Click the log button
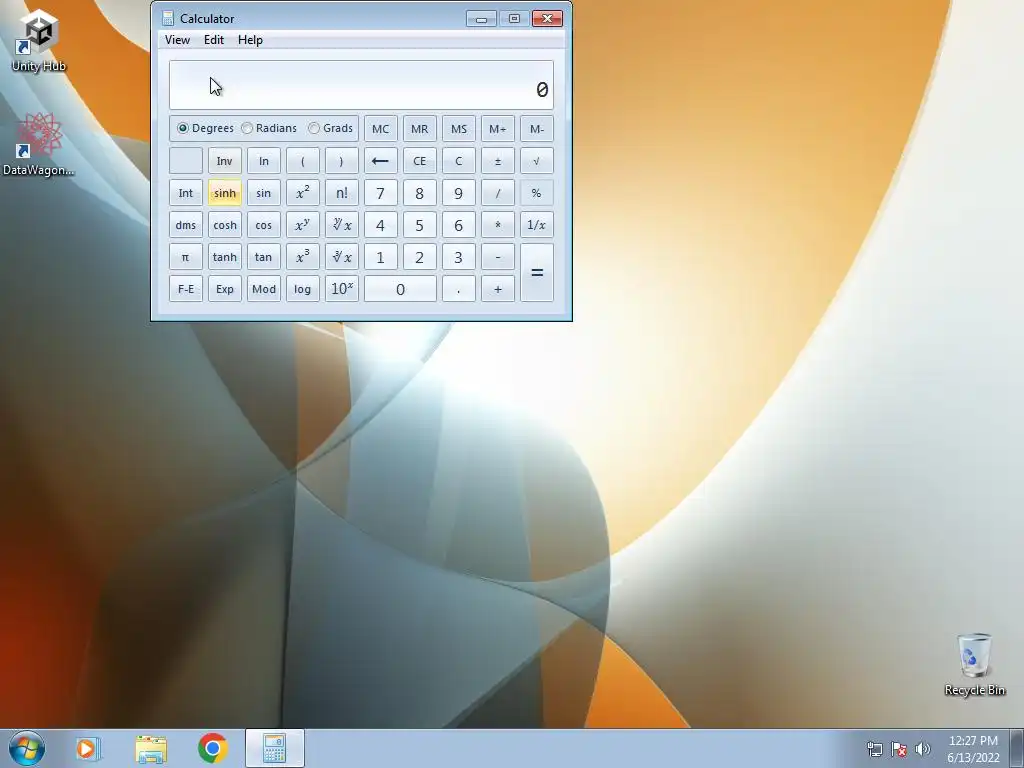Viewport: 1024px width, 768px height. [302, 289]
